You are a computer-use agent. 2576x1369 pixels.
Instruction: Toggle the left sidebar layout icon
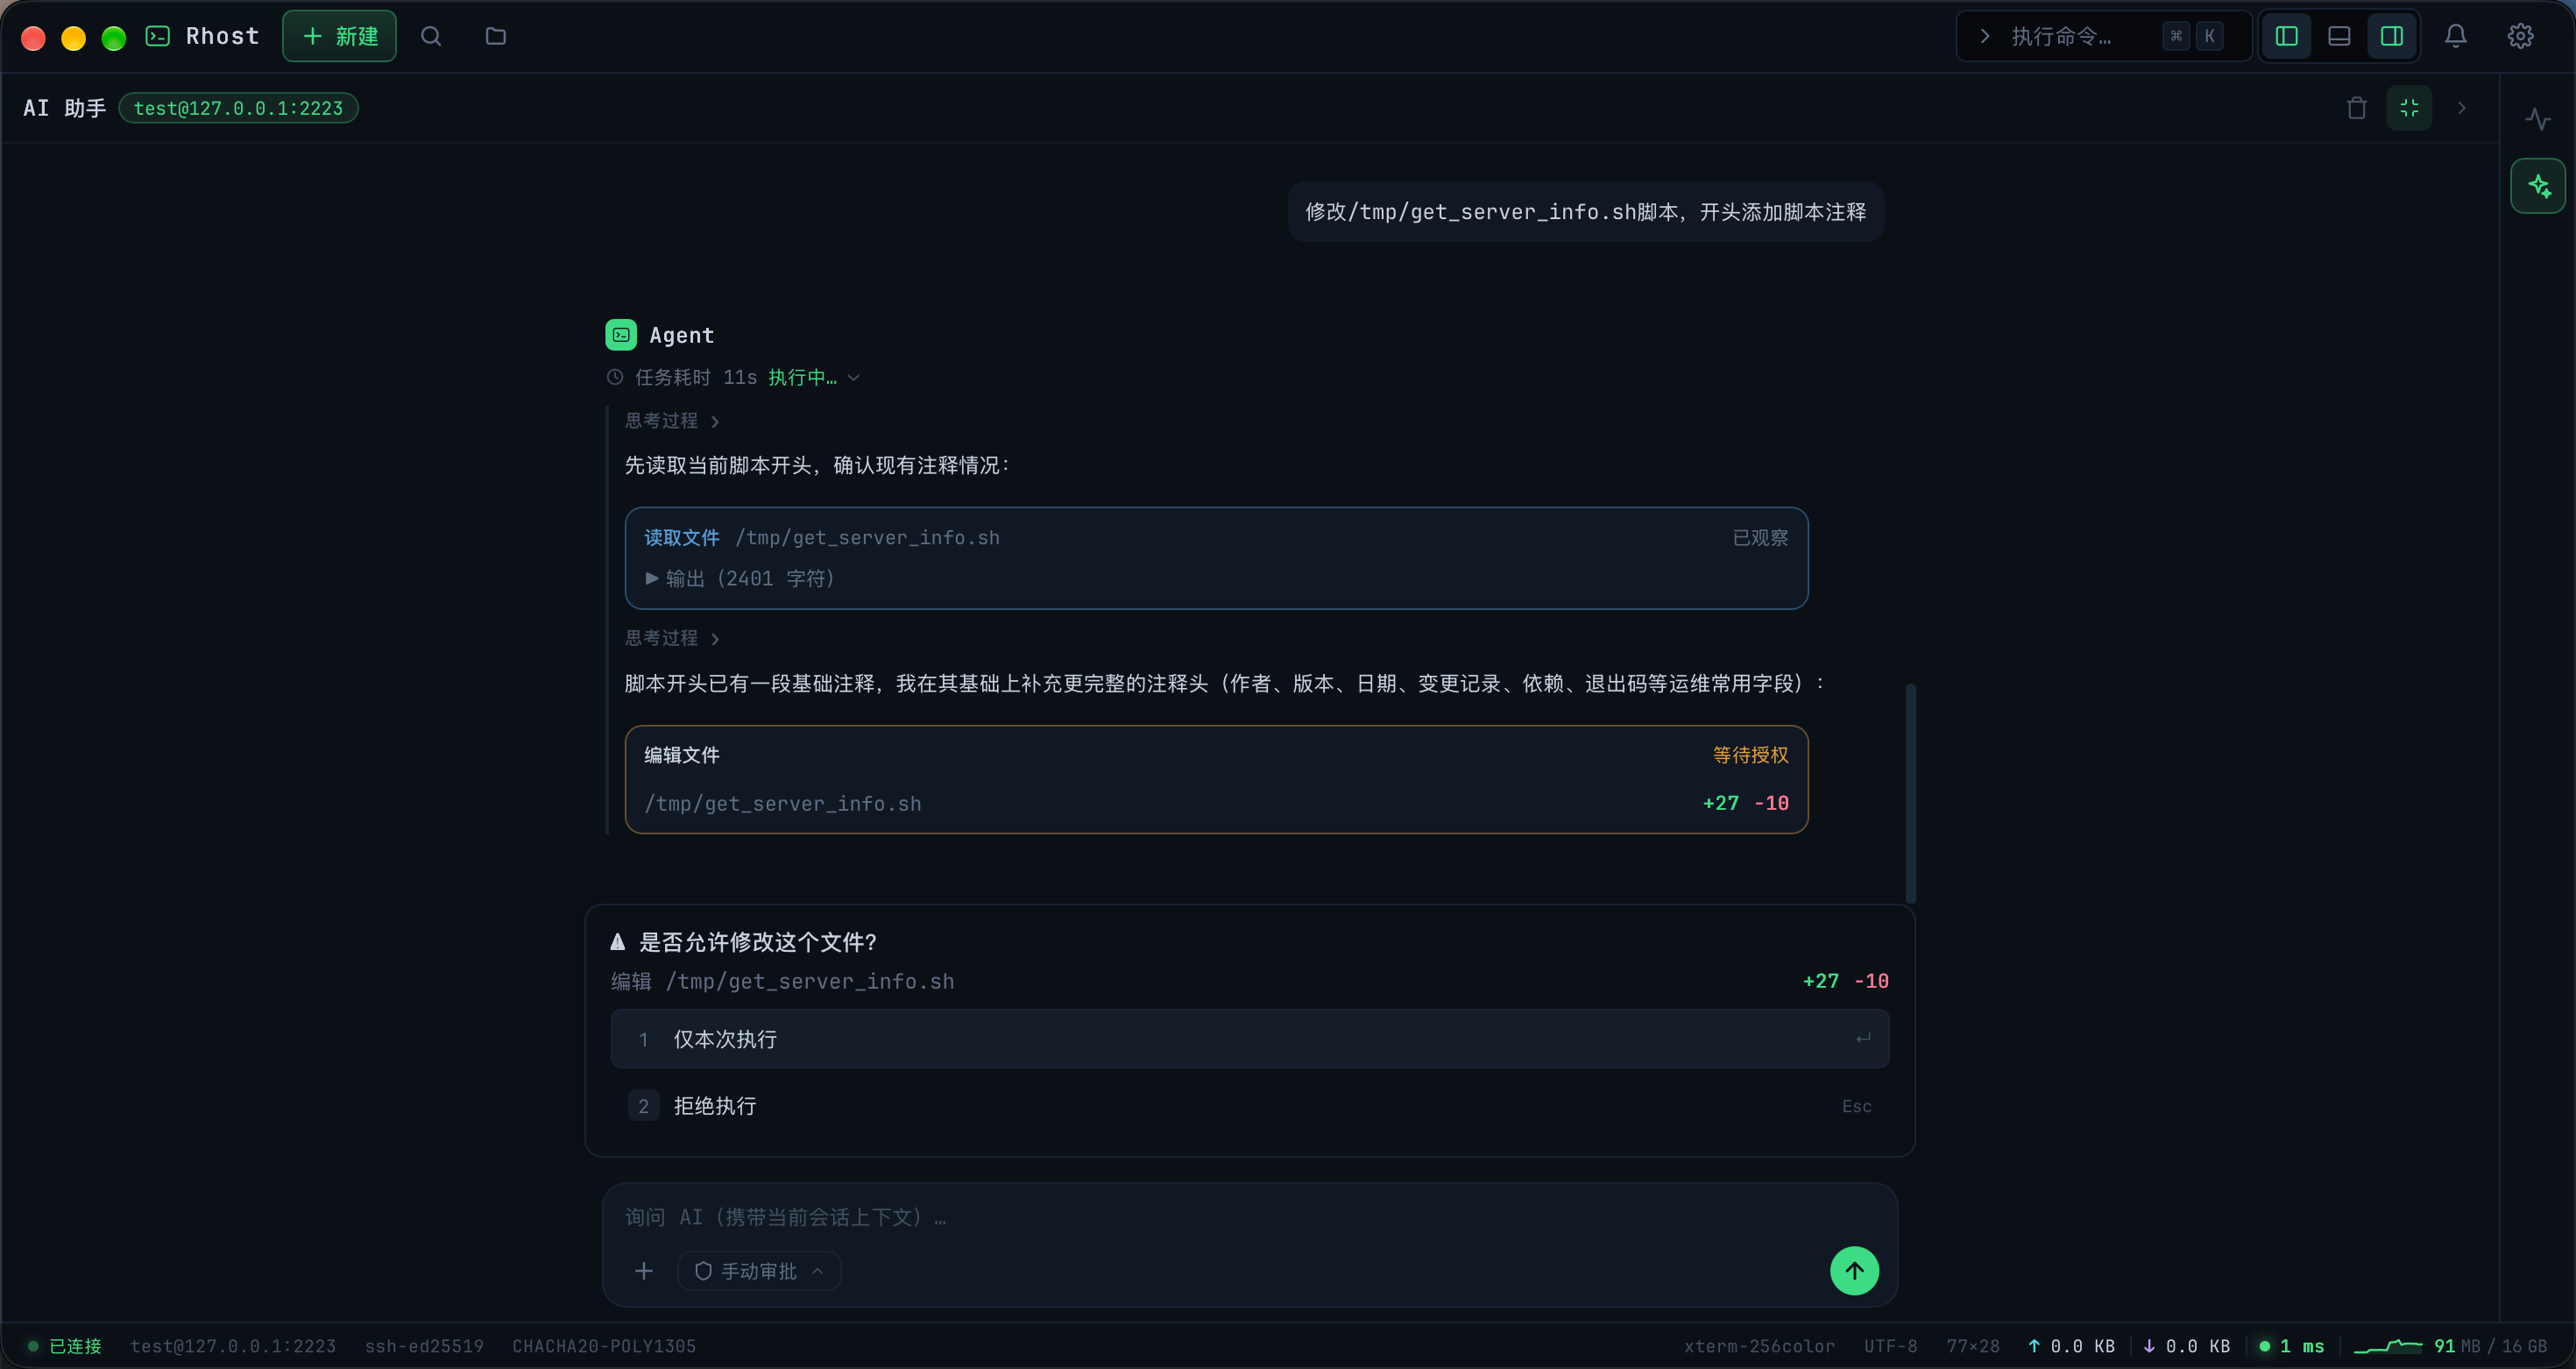pos(2286,36)
